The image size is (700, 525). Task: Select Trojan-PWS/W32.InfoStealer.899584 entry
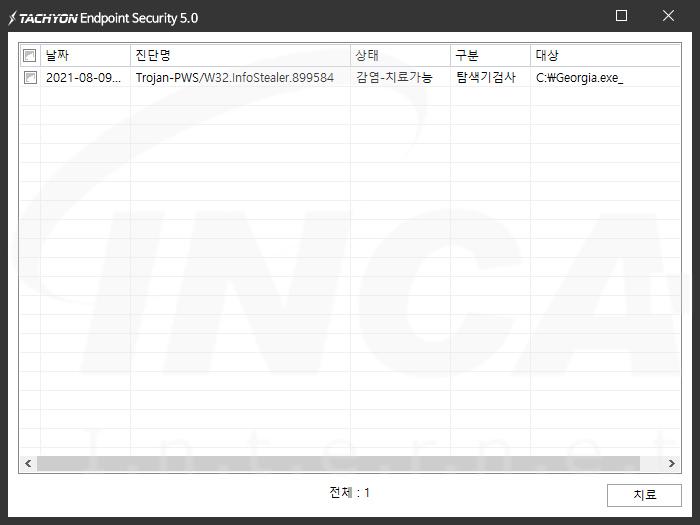(235, 78)
